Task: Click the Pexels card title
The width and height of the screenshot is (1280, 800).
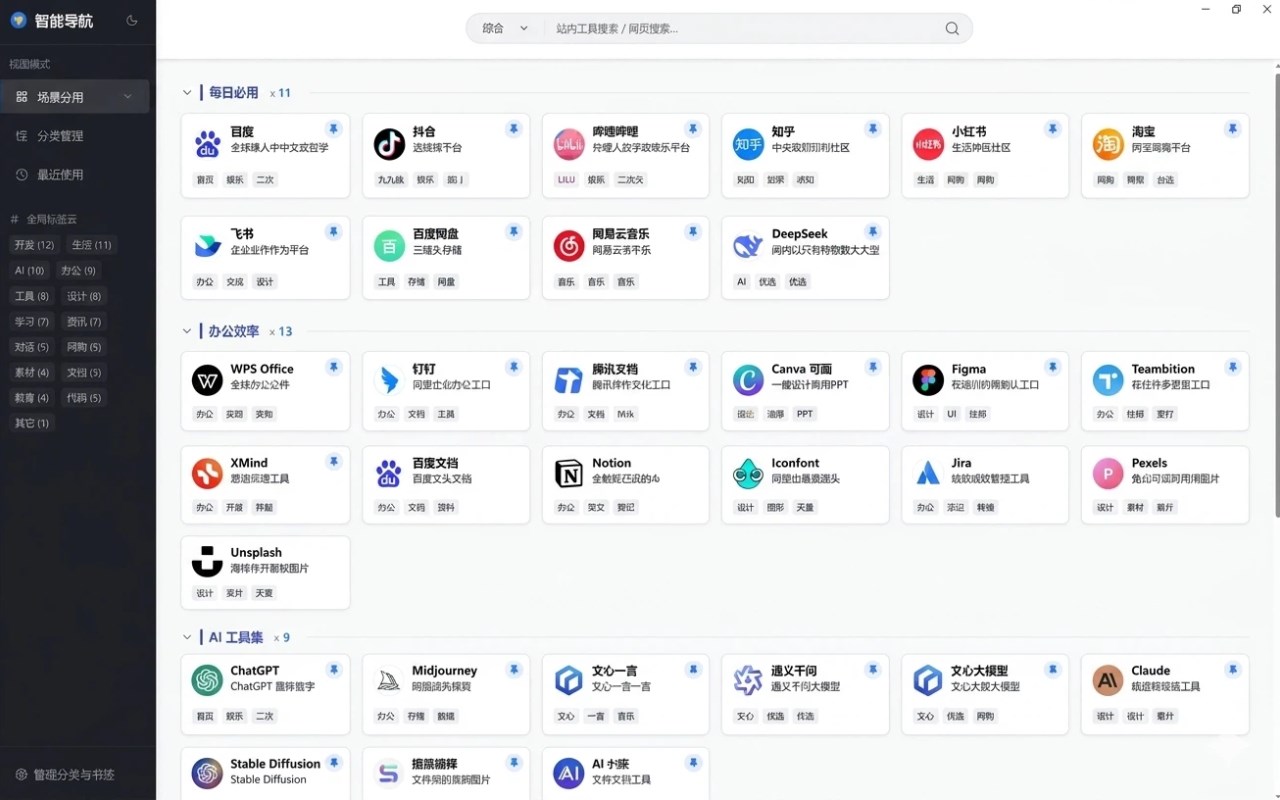Action: tap(1149, 463)
